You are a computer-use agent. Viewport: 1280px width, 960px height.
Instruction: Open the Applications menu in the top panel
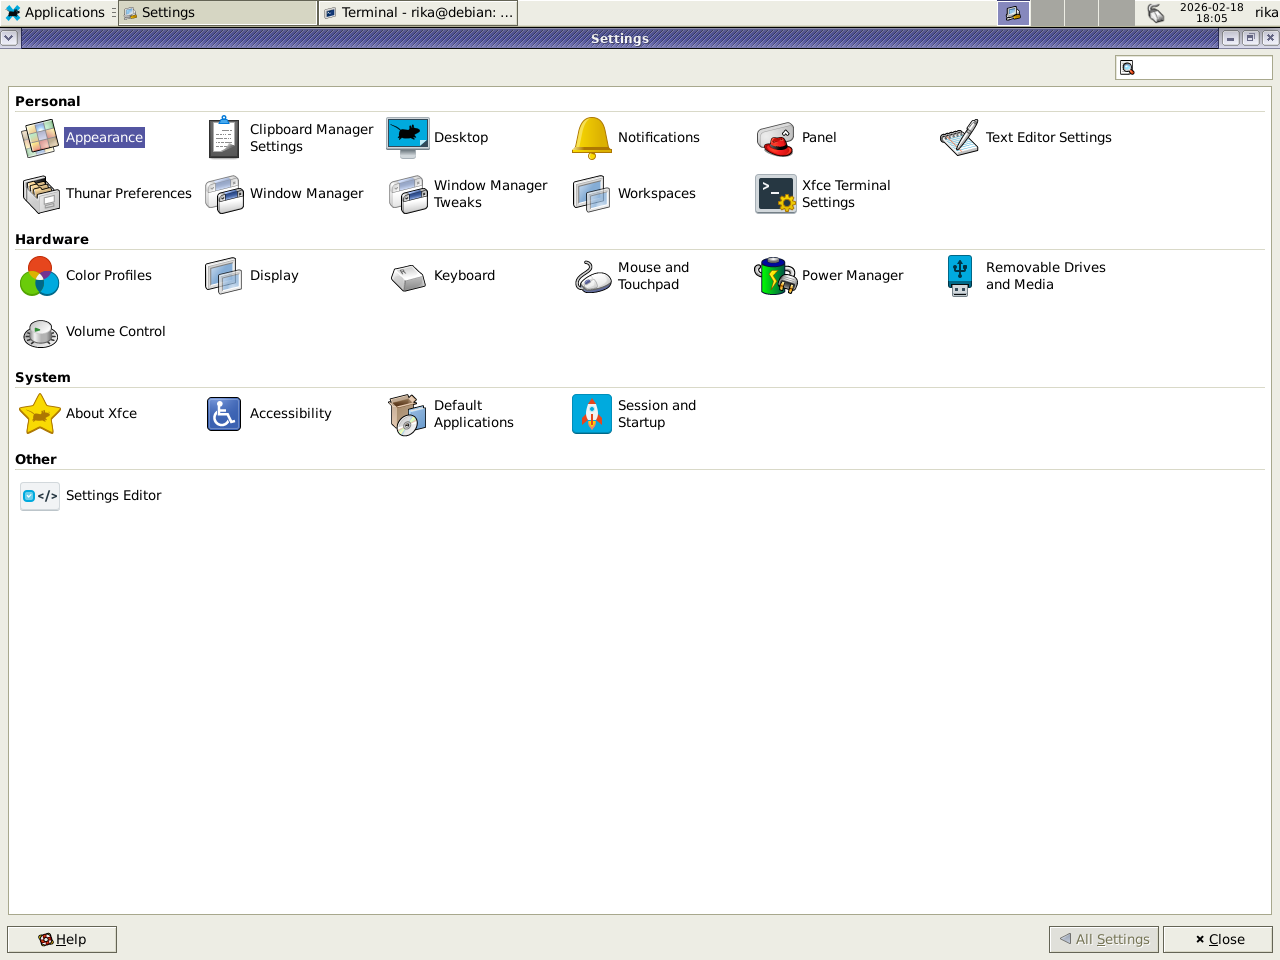(x=55, y=12)
